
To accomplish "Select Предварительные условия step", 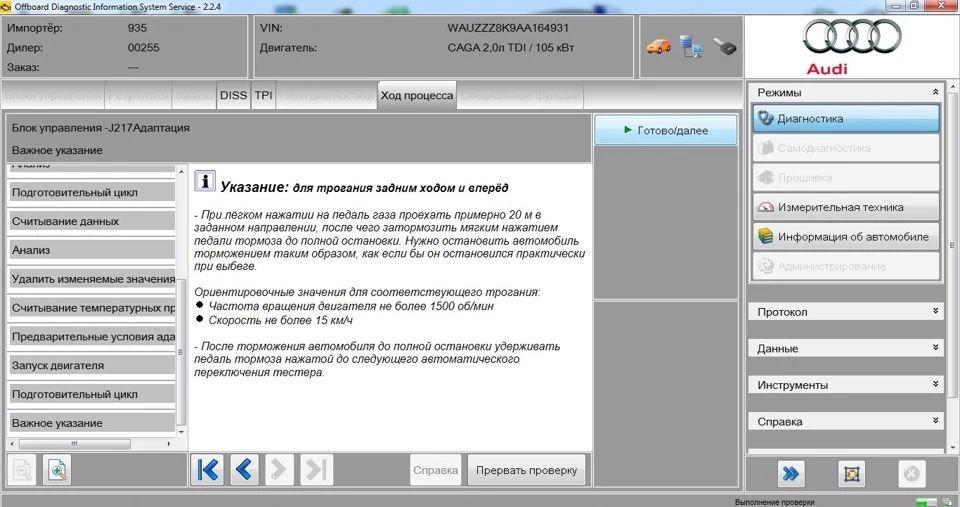I will click(92, 336).
